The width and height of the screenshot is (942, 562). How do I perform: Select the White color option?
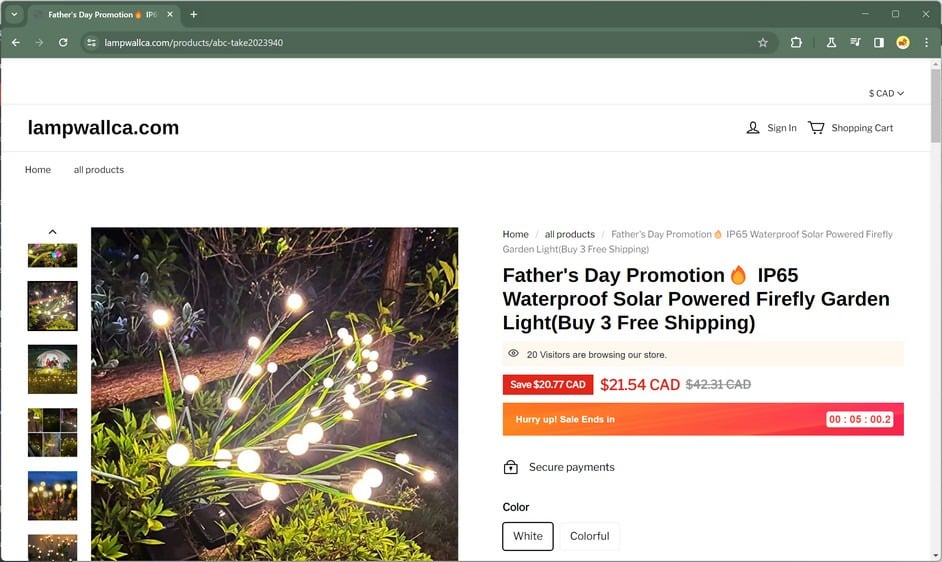click(528, 536)
